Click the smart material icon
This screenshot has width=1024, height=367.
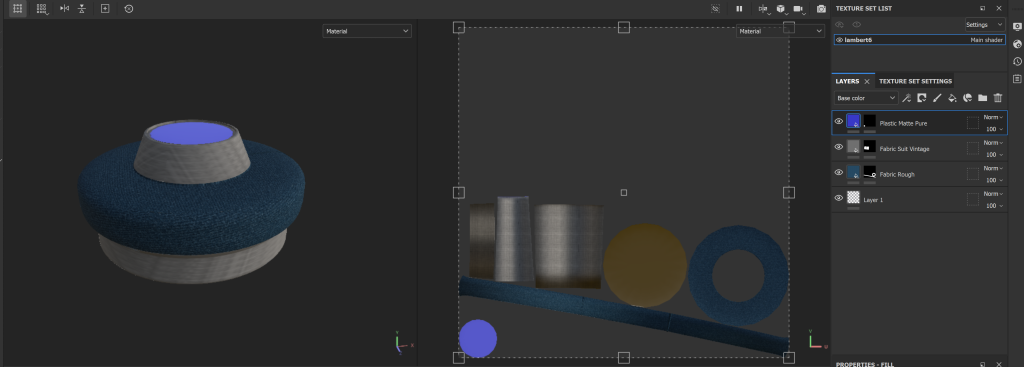coord(967,98)
